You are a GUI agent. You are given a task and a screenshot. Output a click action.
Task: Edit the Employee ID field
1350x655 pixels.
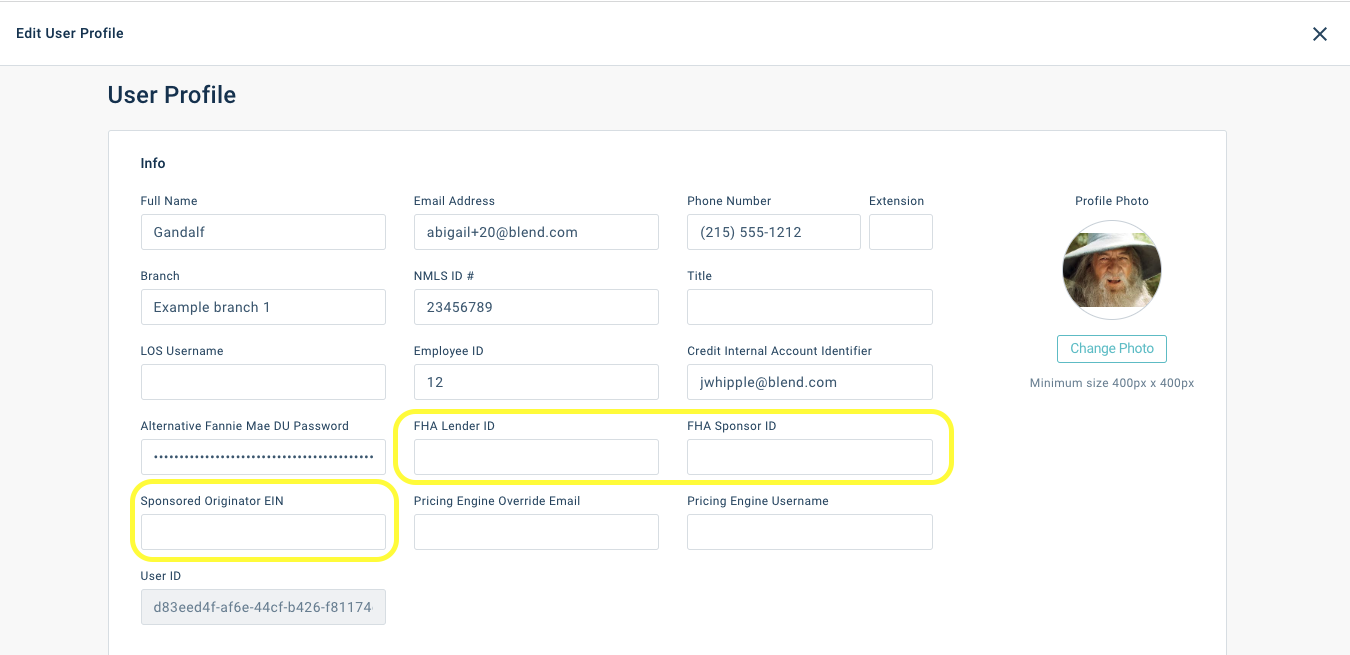click(536, 382)
